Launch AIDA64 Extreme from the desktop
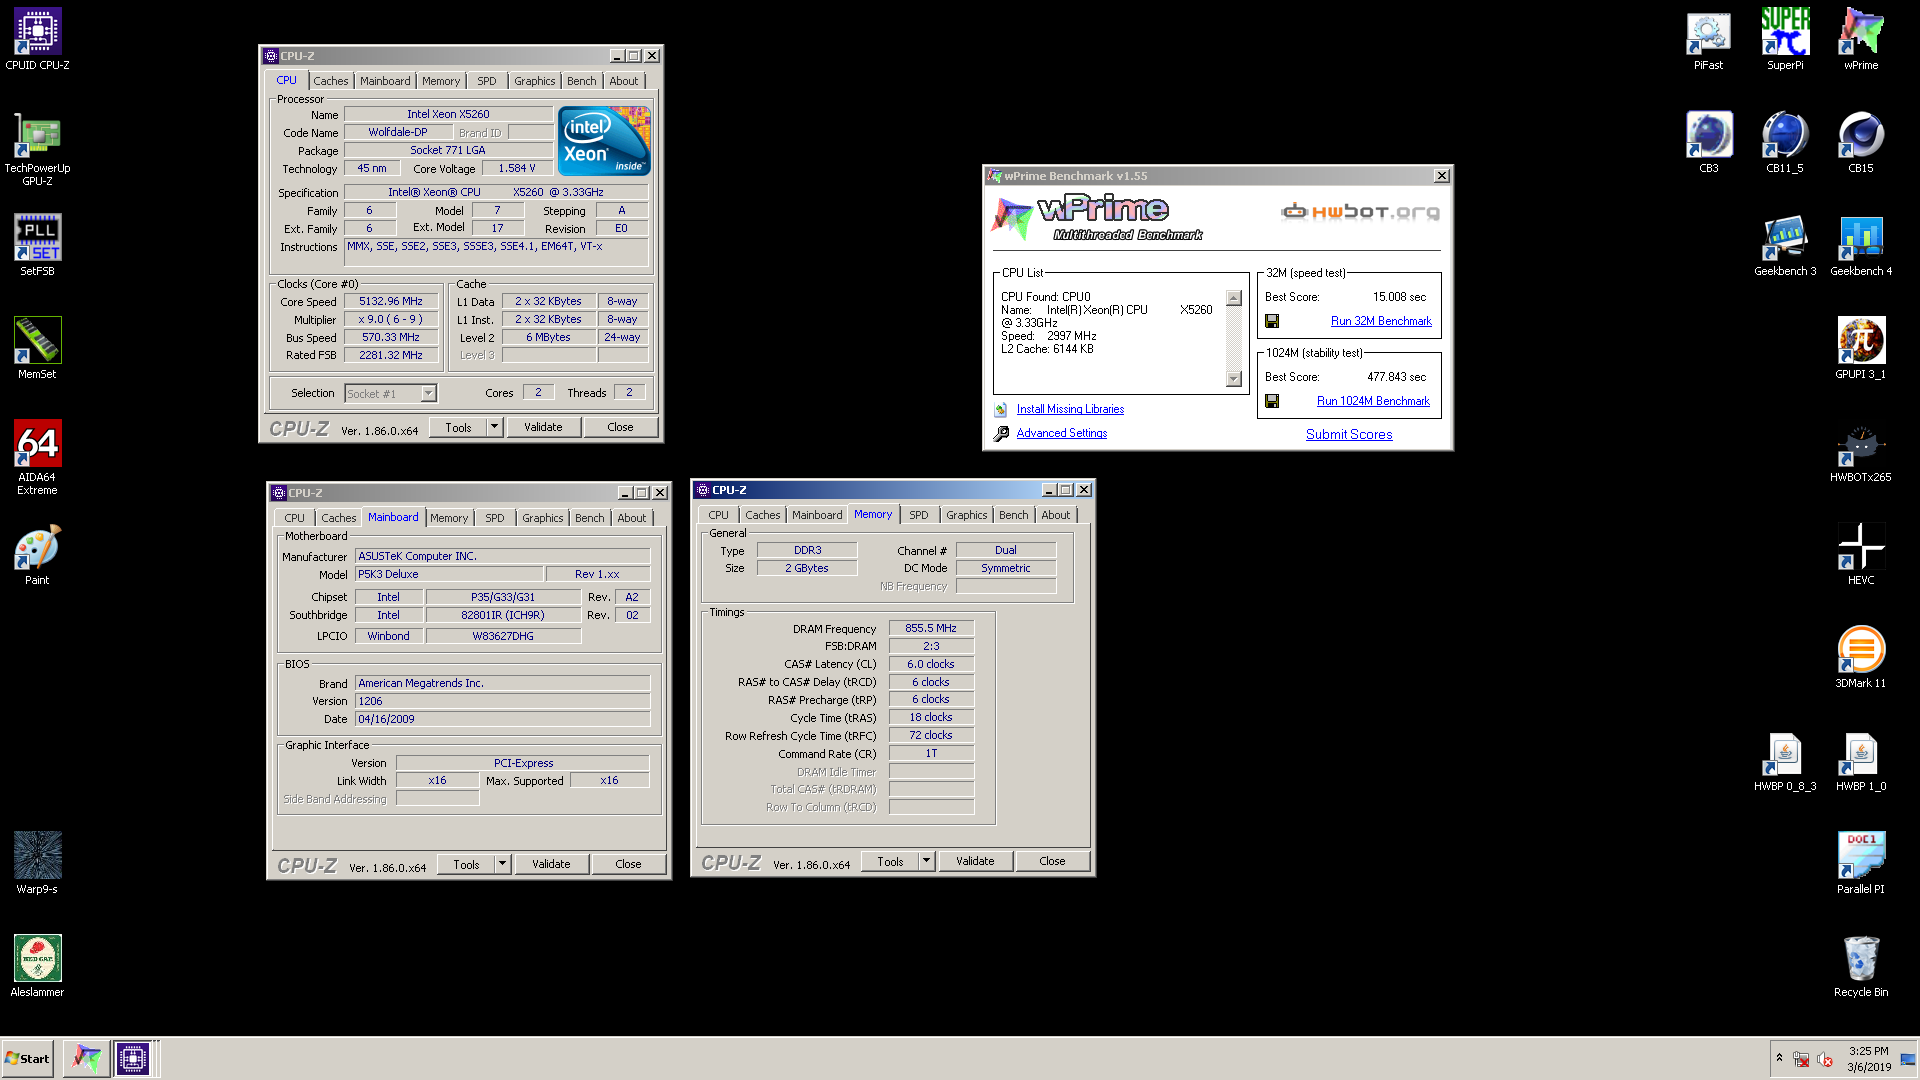 point(37,457)
